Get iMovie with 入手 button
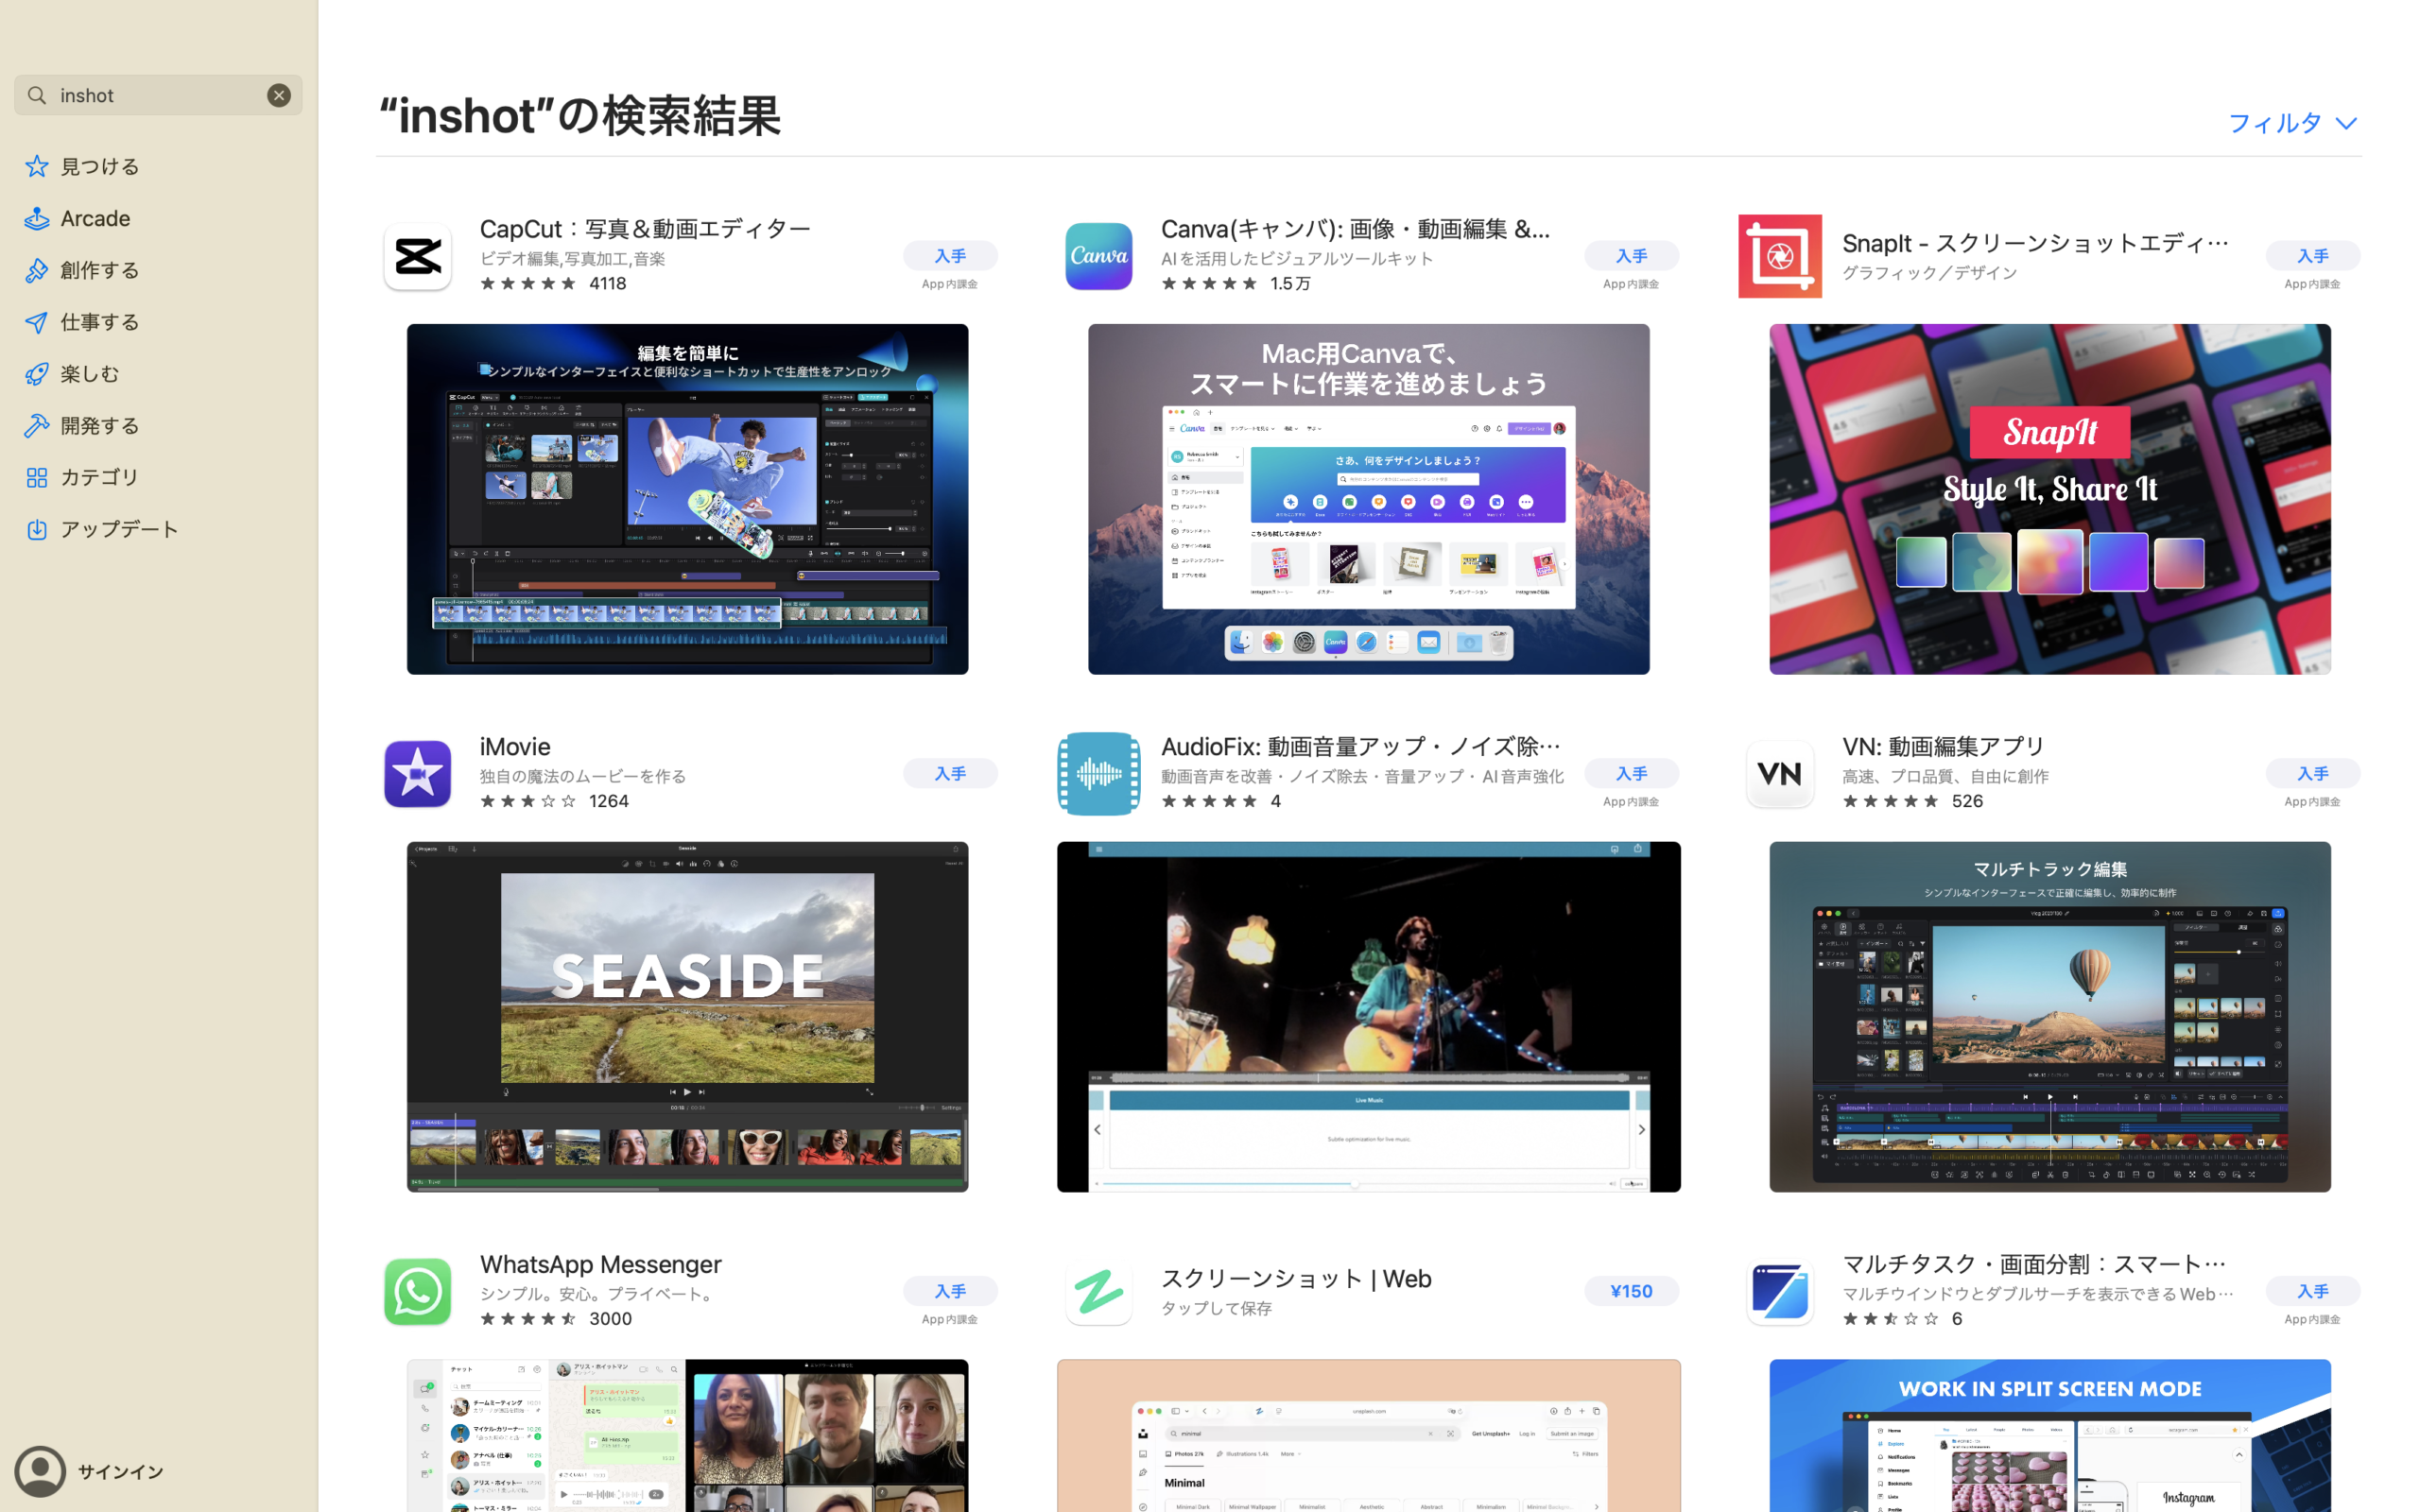The height and width of the screenshot is (1512, 2420). tap(950, 774)
